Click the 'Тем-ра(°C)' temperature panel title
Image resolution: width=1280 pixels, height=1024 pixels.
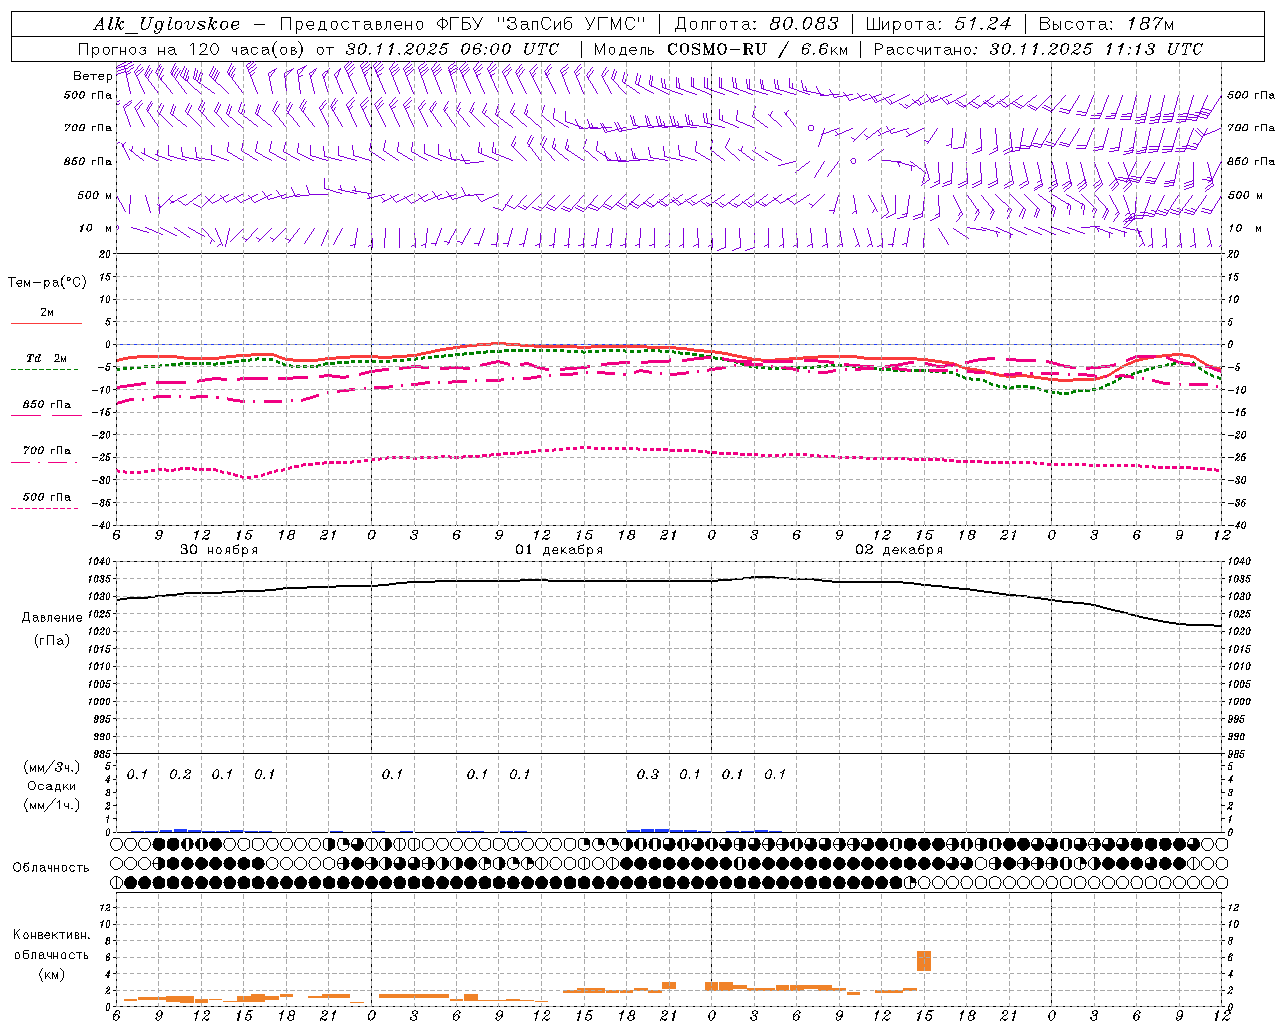pyautogui.click(x=47, y=283)
